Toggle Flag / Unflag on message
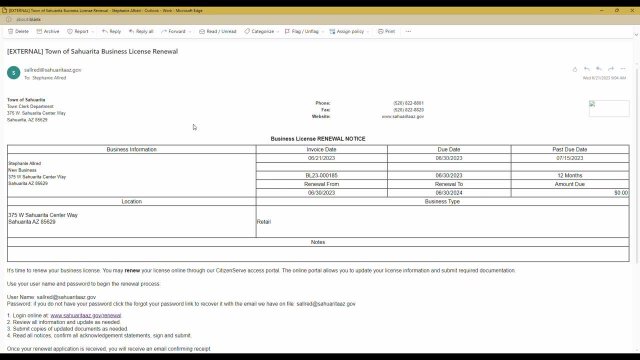Viewport: 640px width, 360px height. (x=302, y=31)
